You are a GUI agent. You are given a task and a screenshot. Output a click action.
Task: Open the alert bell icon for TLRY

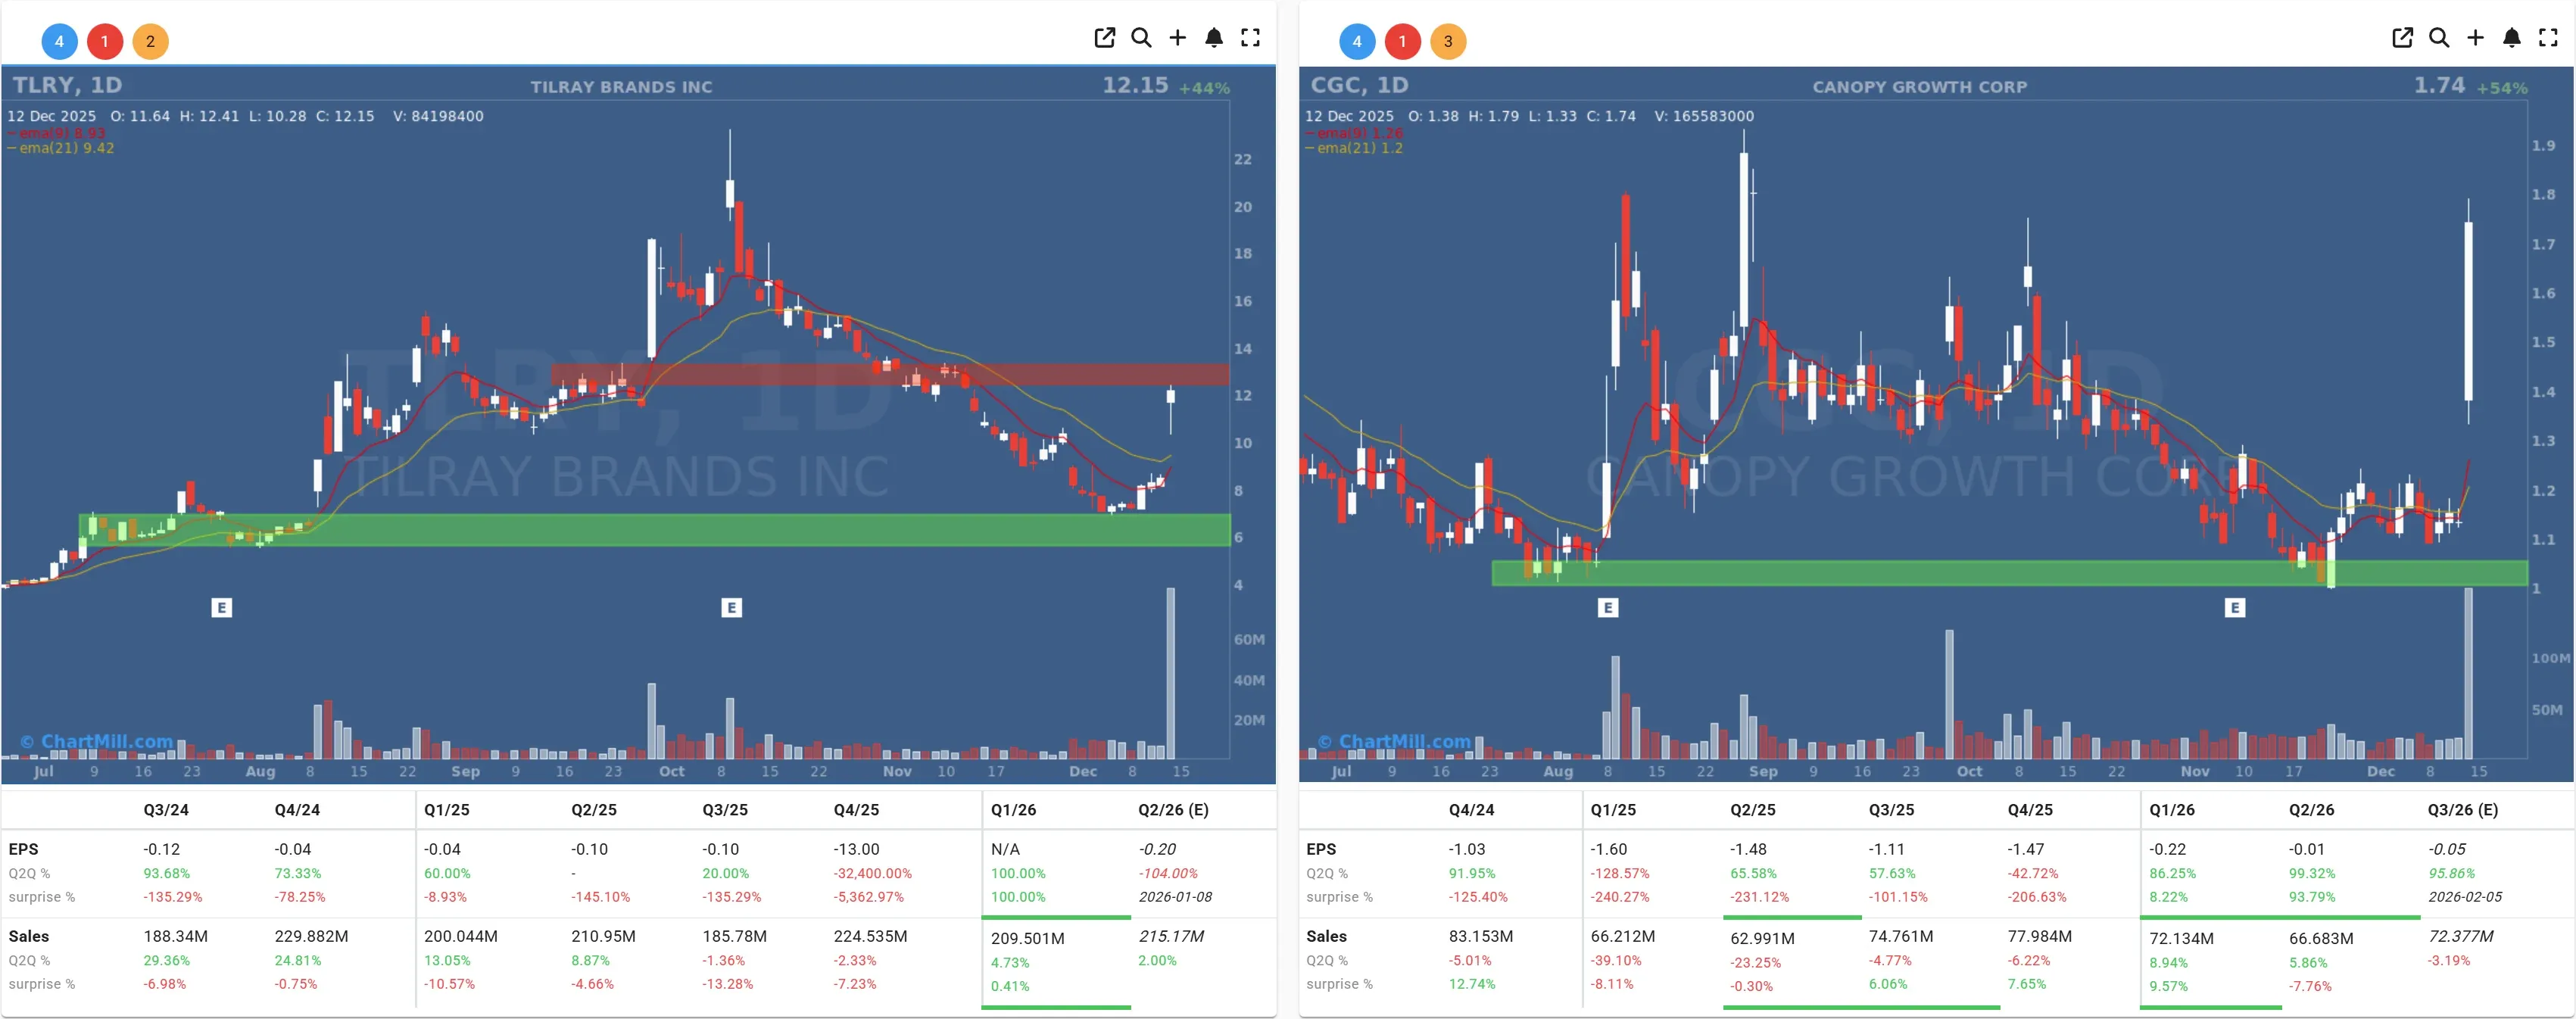(1214, 37)
